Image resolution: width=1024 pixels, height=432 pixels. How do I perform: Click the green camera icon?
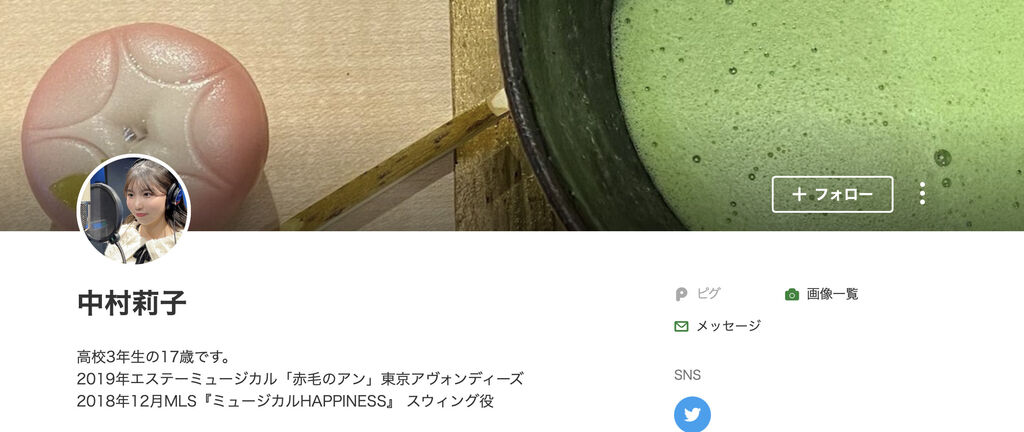coord(792,294)
